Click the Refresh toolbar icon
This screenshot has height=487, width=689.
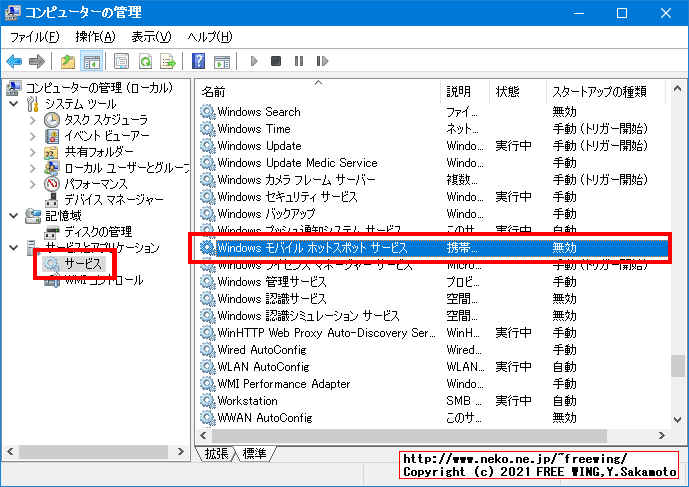coord(145,61)
